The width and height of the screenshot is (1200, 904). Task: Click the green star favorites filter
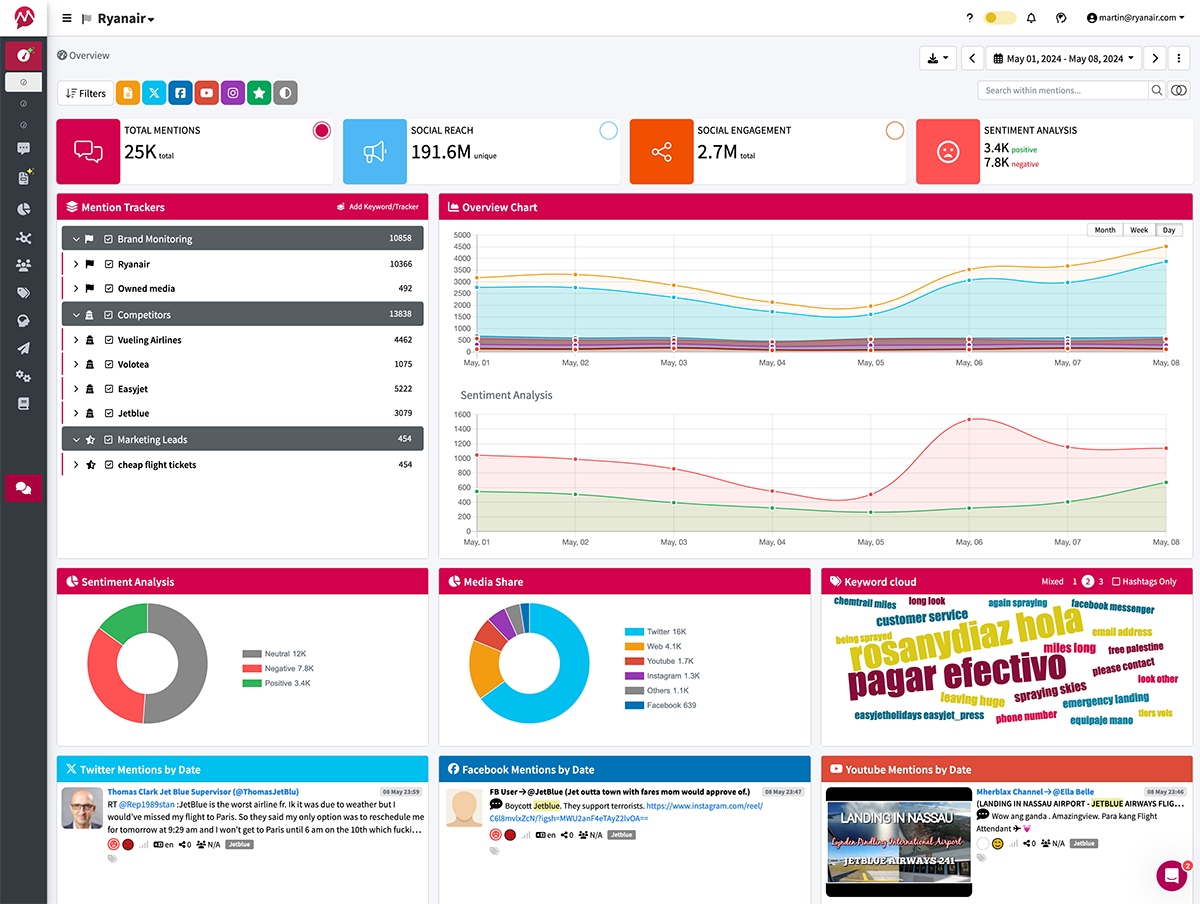259,93
